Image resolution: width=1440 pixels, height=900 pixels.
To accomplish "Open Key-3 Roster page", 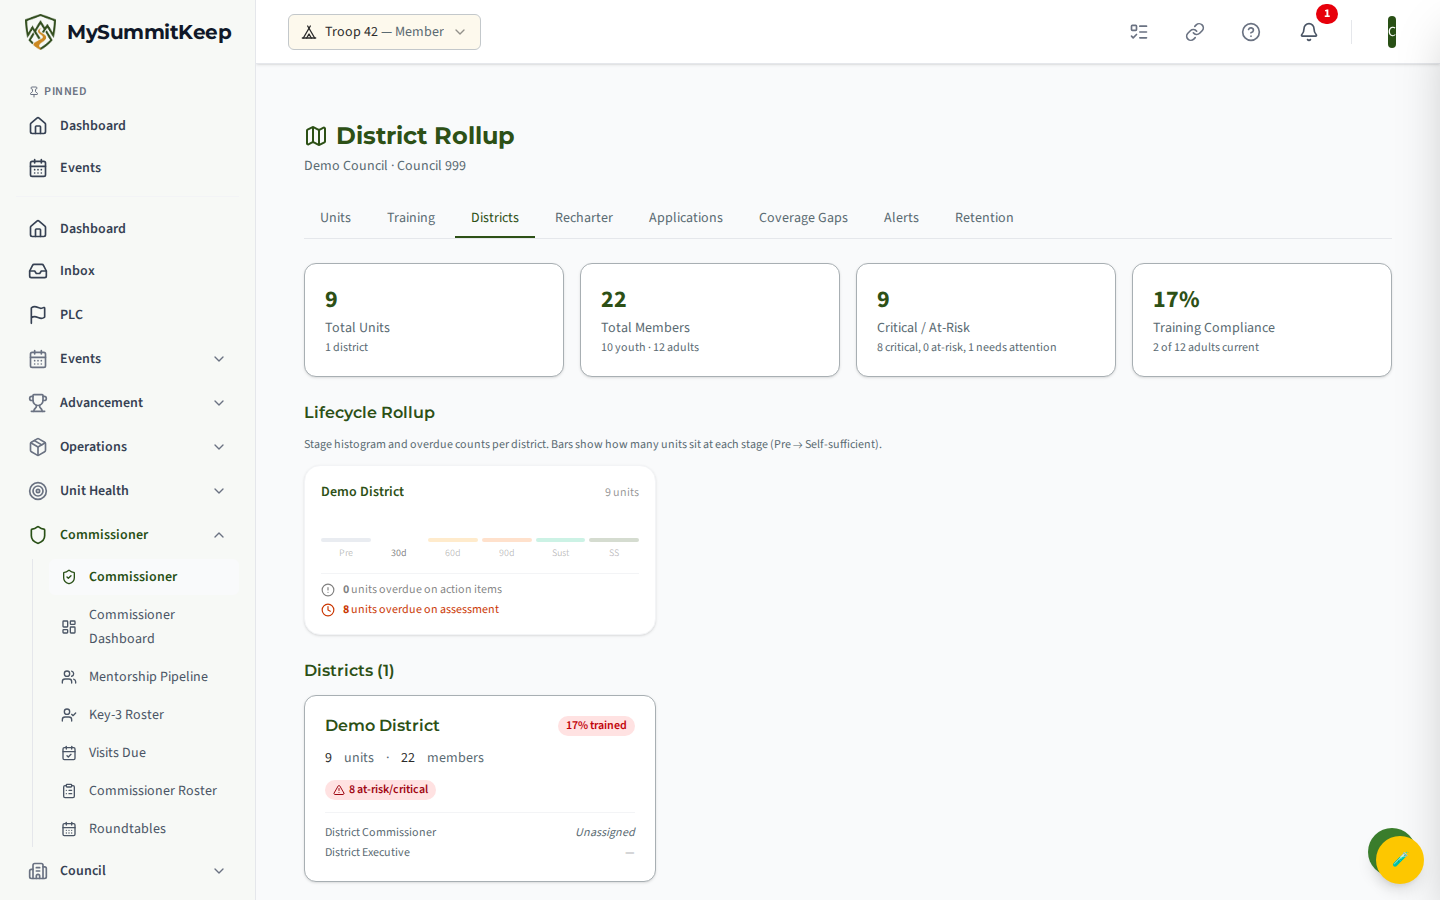I will (x=144, y=715).
